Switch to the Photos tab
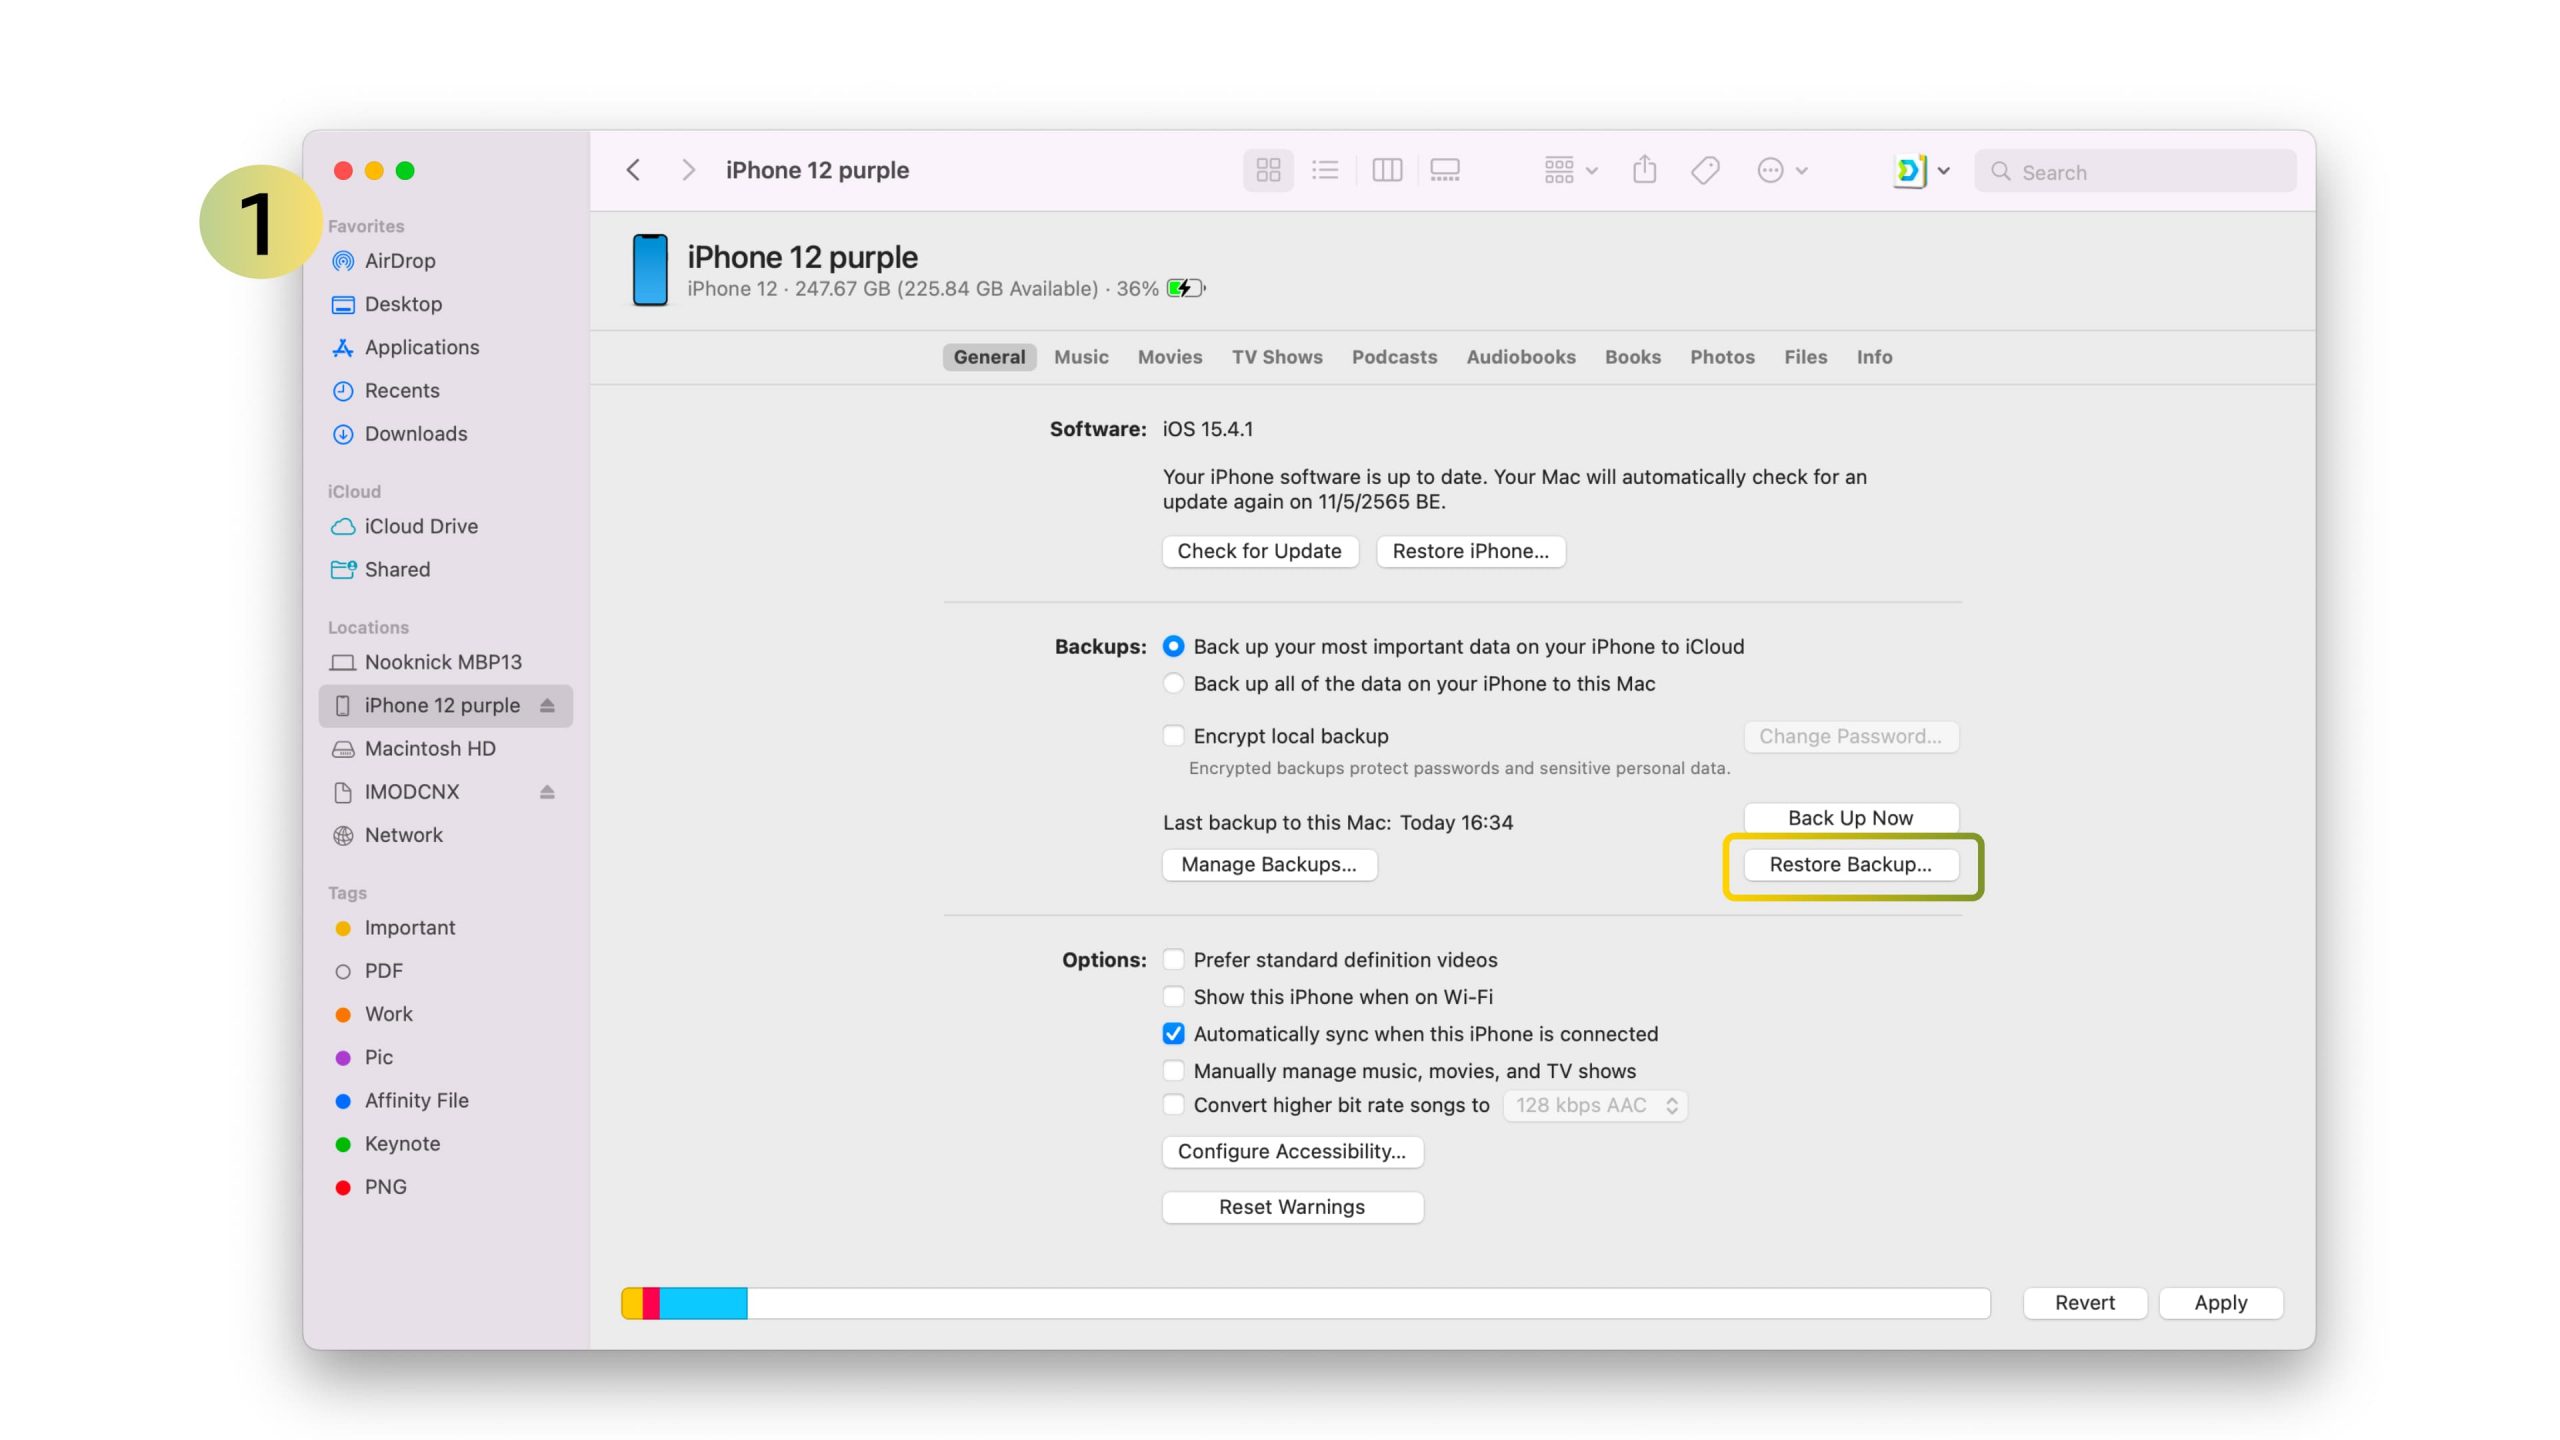Viewport: 2560px width, 1440px height. click(1722, 357)
